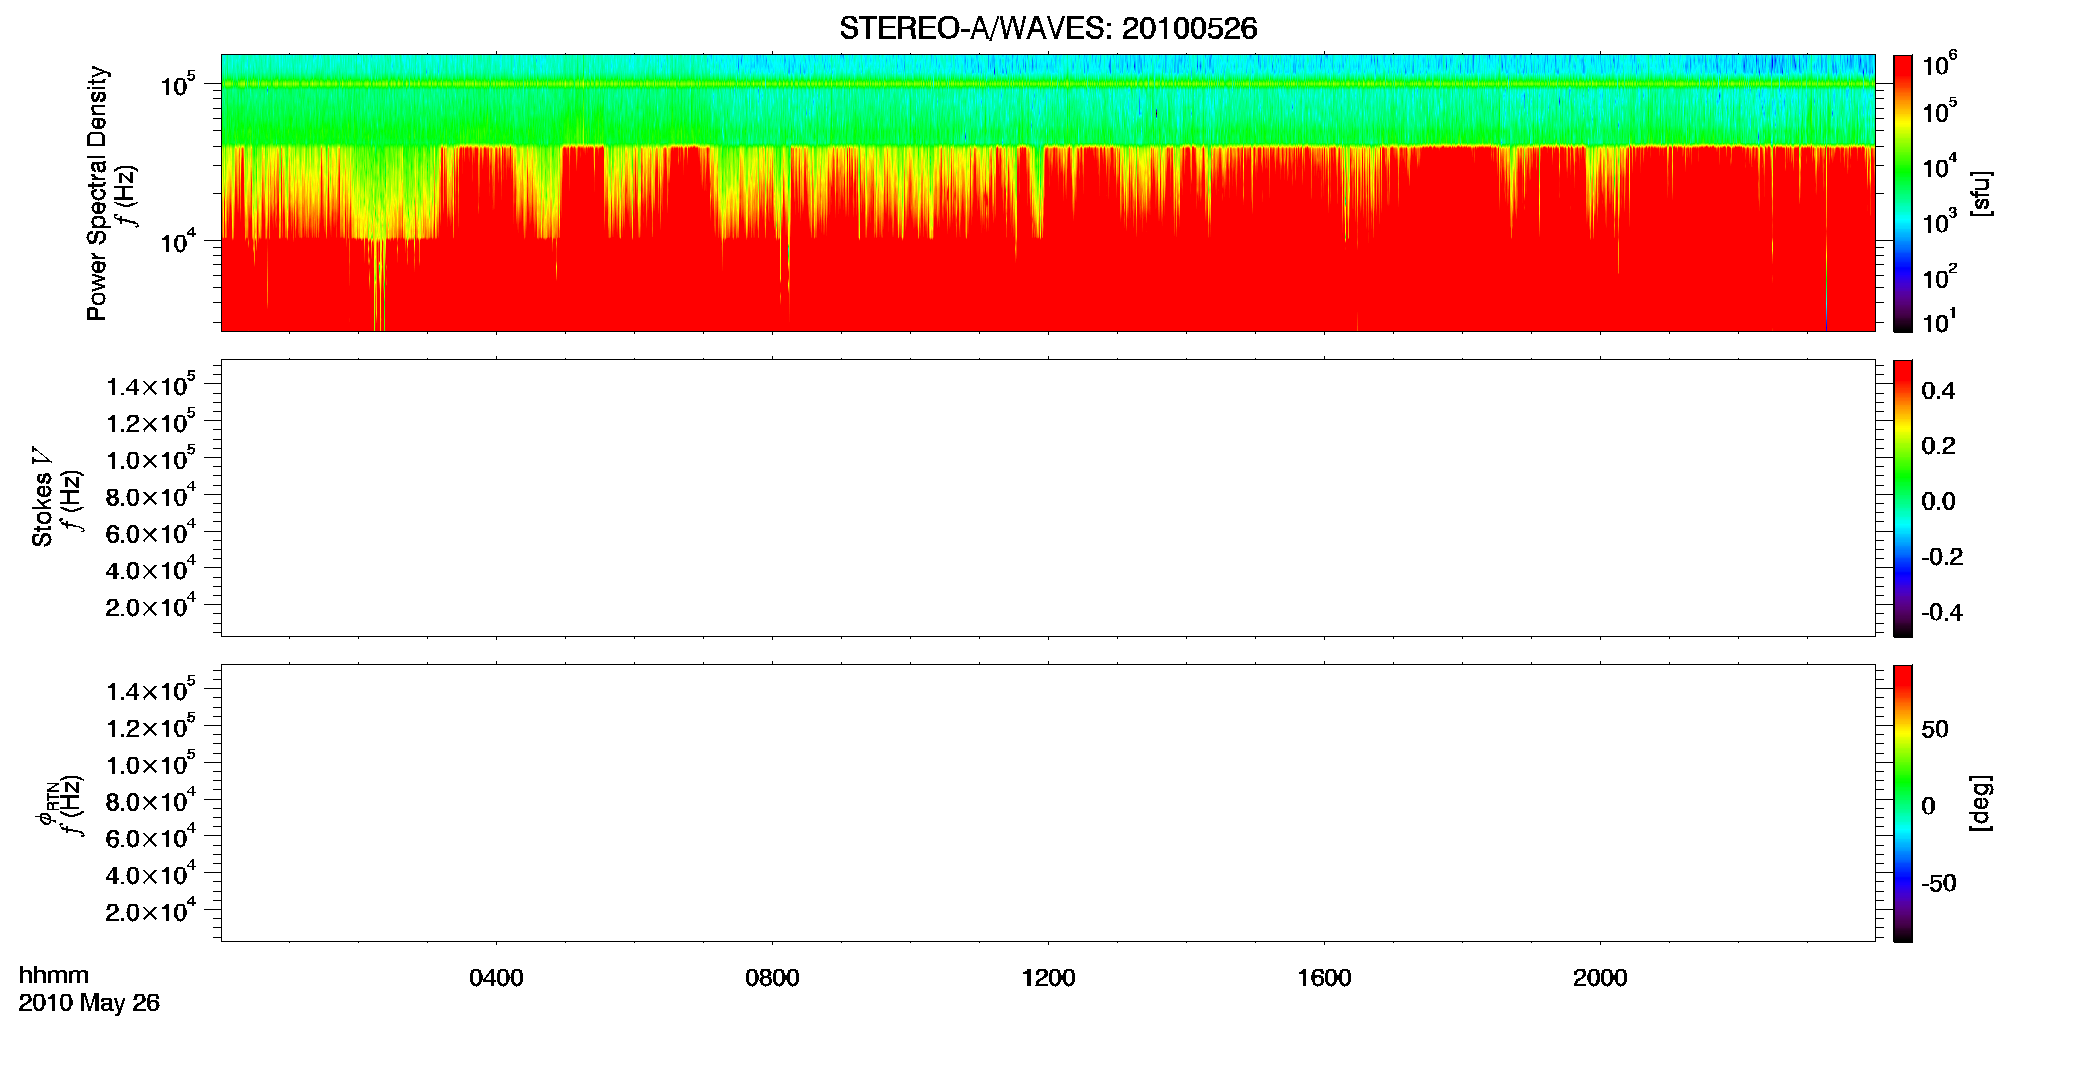Click the power spectral density spectrogram
This screenshot has height=1080, width=2096.
click(1048, 193)
